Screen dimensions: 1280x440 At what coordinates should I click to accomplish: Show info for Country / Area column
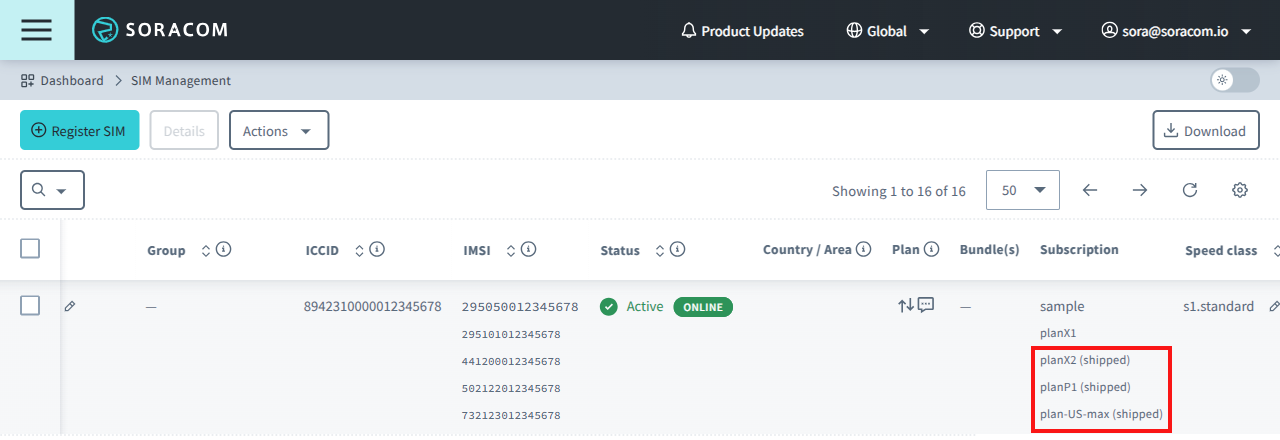coord(864,249)
